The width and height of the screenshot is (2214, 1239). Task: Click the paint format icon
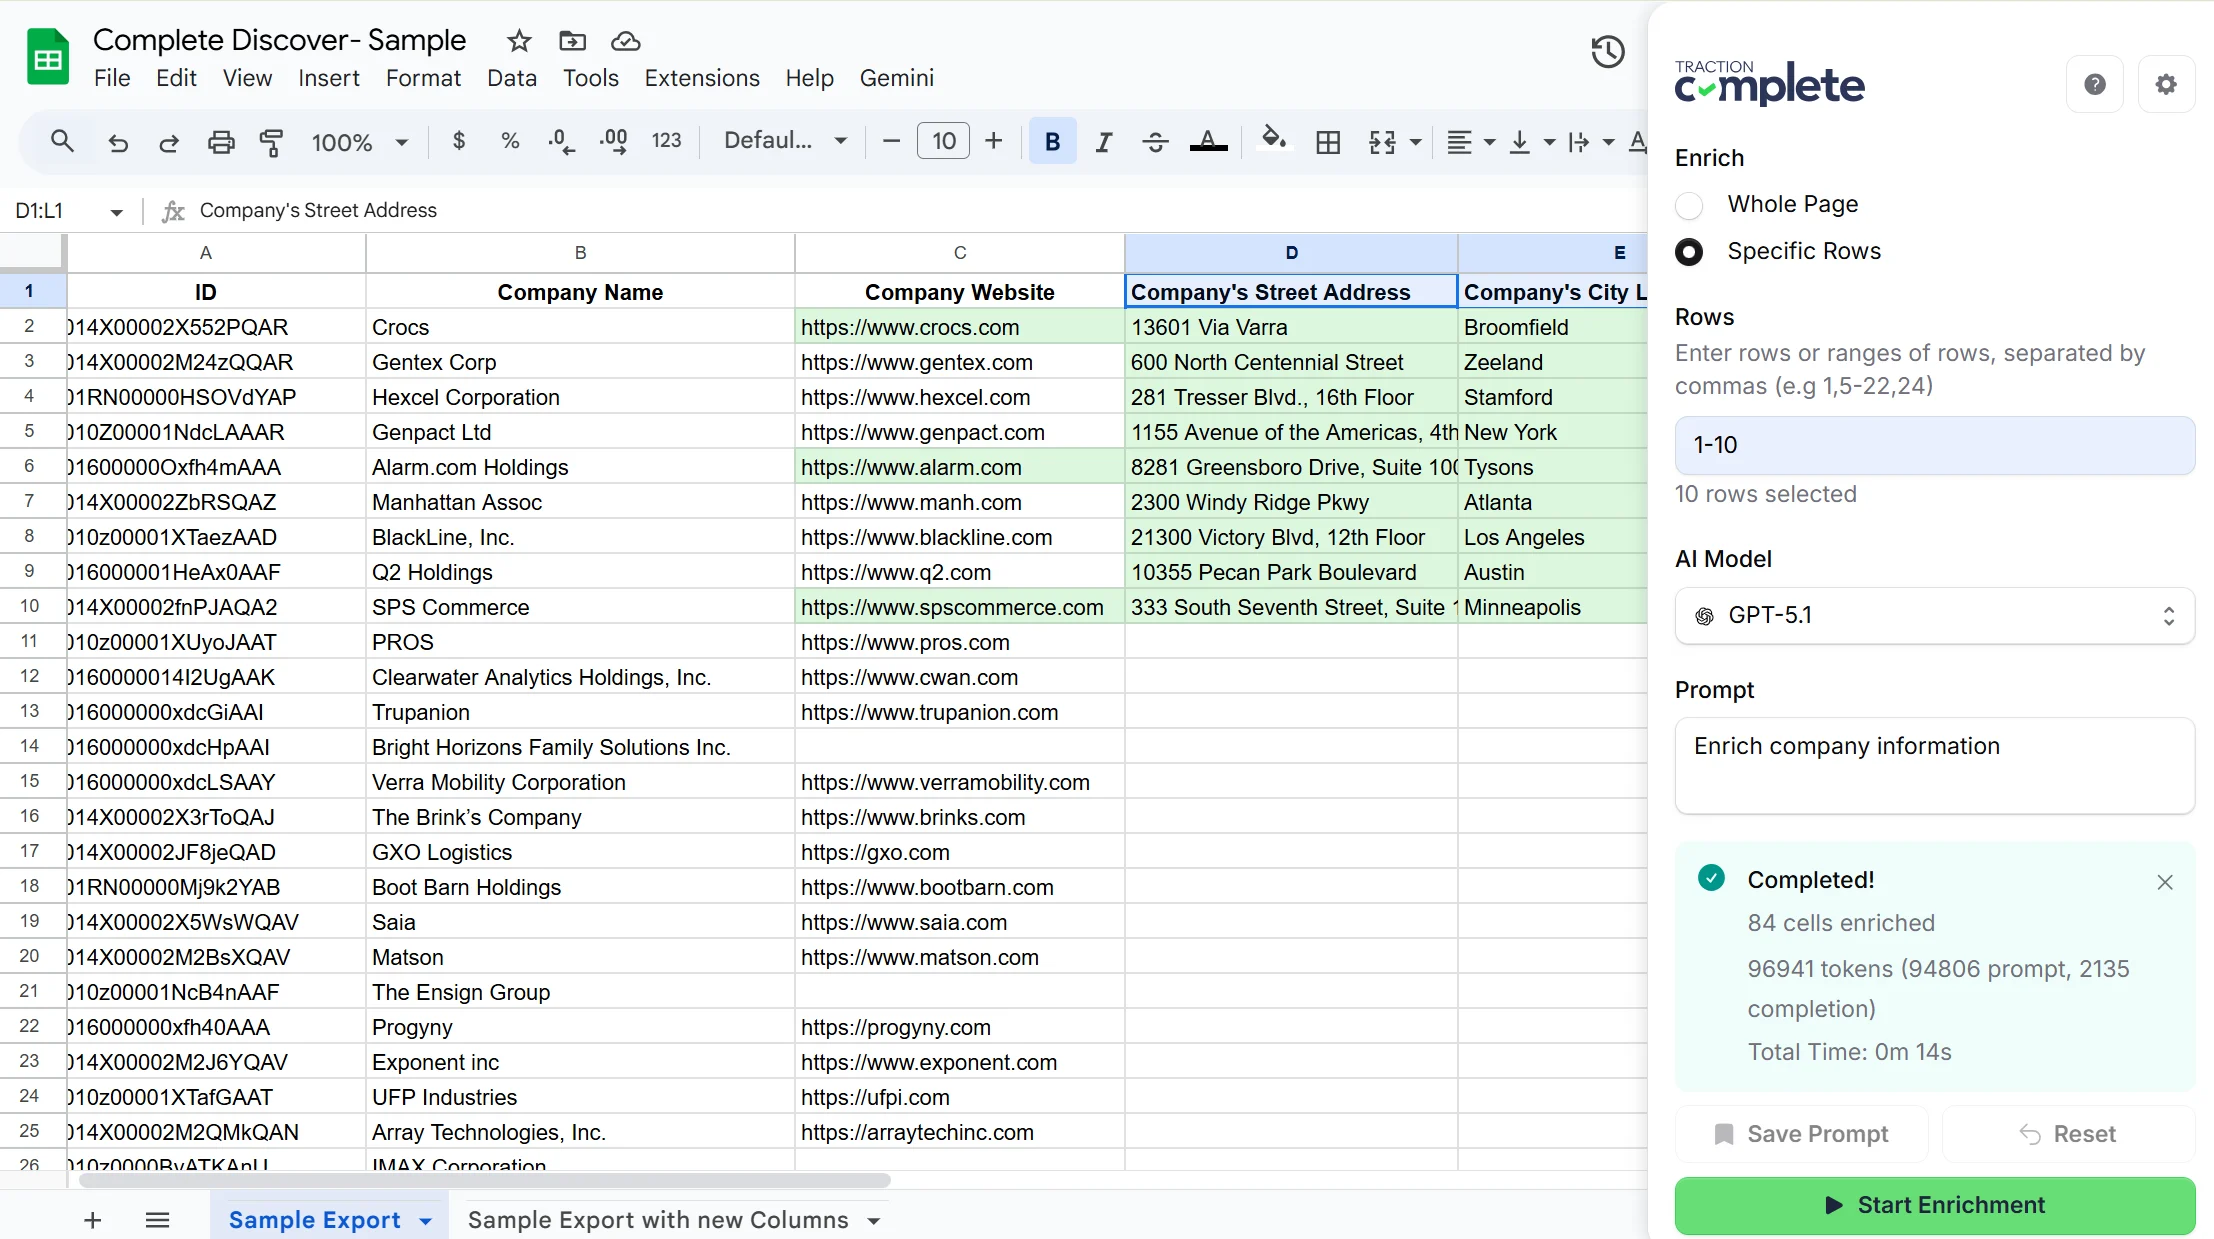[271, 142]
